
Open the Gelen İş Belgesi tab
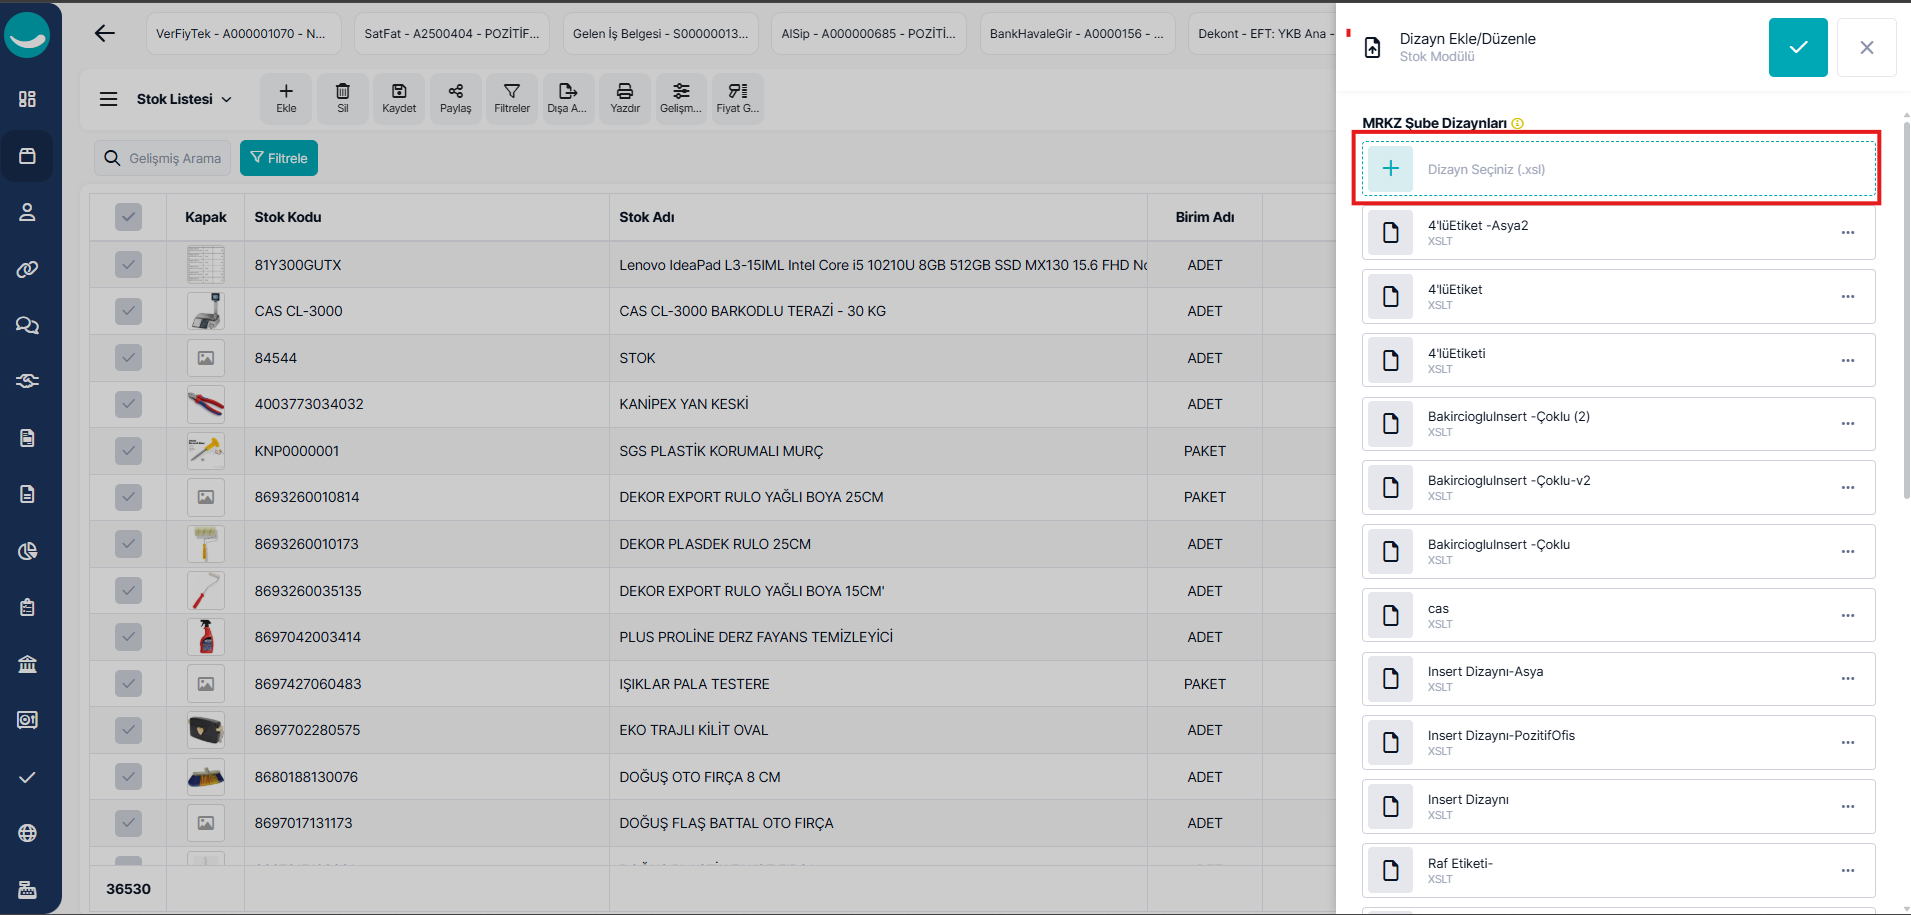pyautogui.click(x=660, y=33)
